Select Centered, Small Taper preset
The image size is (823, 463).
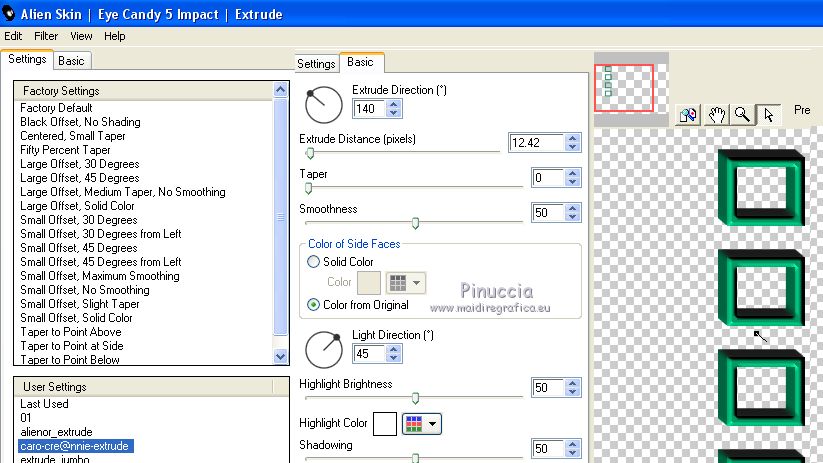(x=72, y=136)
